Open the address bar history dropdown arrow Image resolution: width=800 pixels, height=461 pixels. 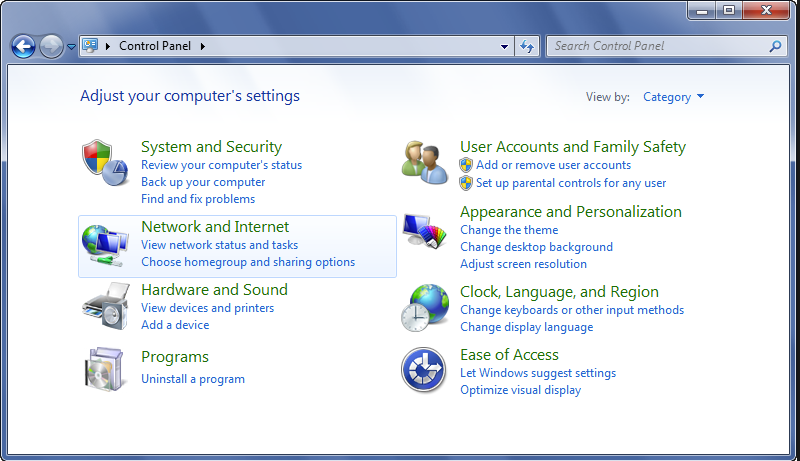505,46
